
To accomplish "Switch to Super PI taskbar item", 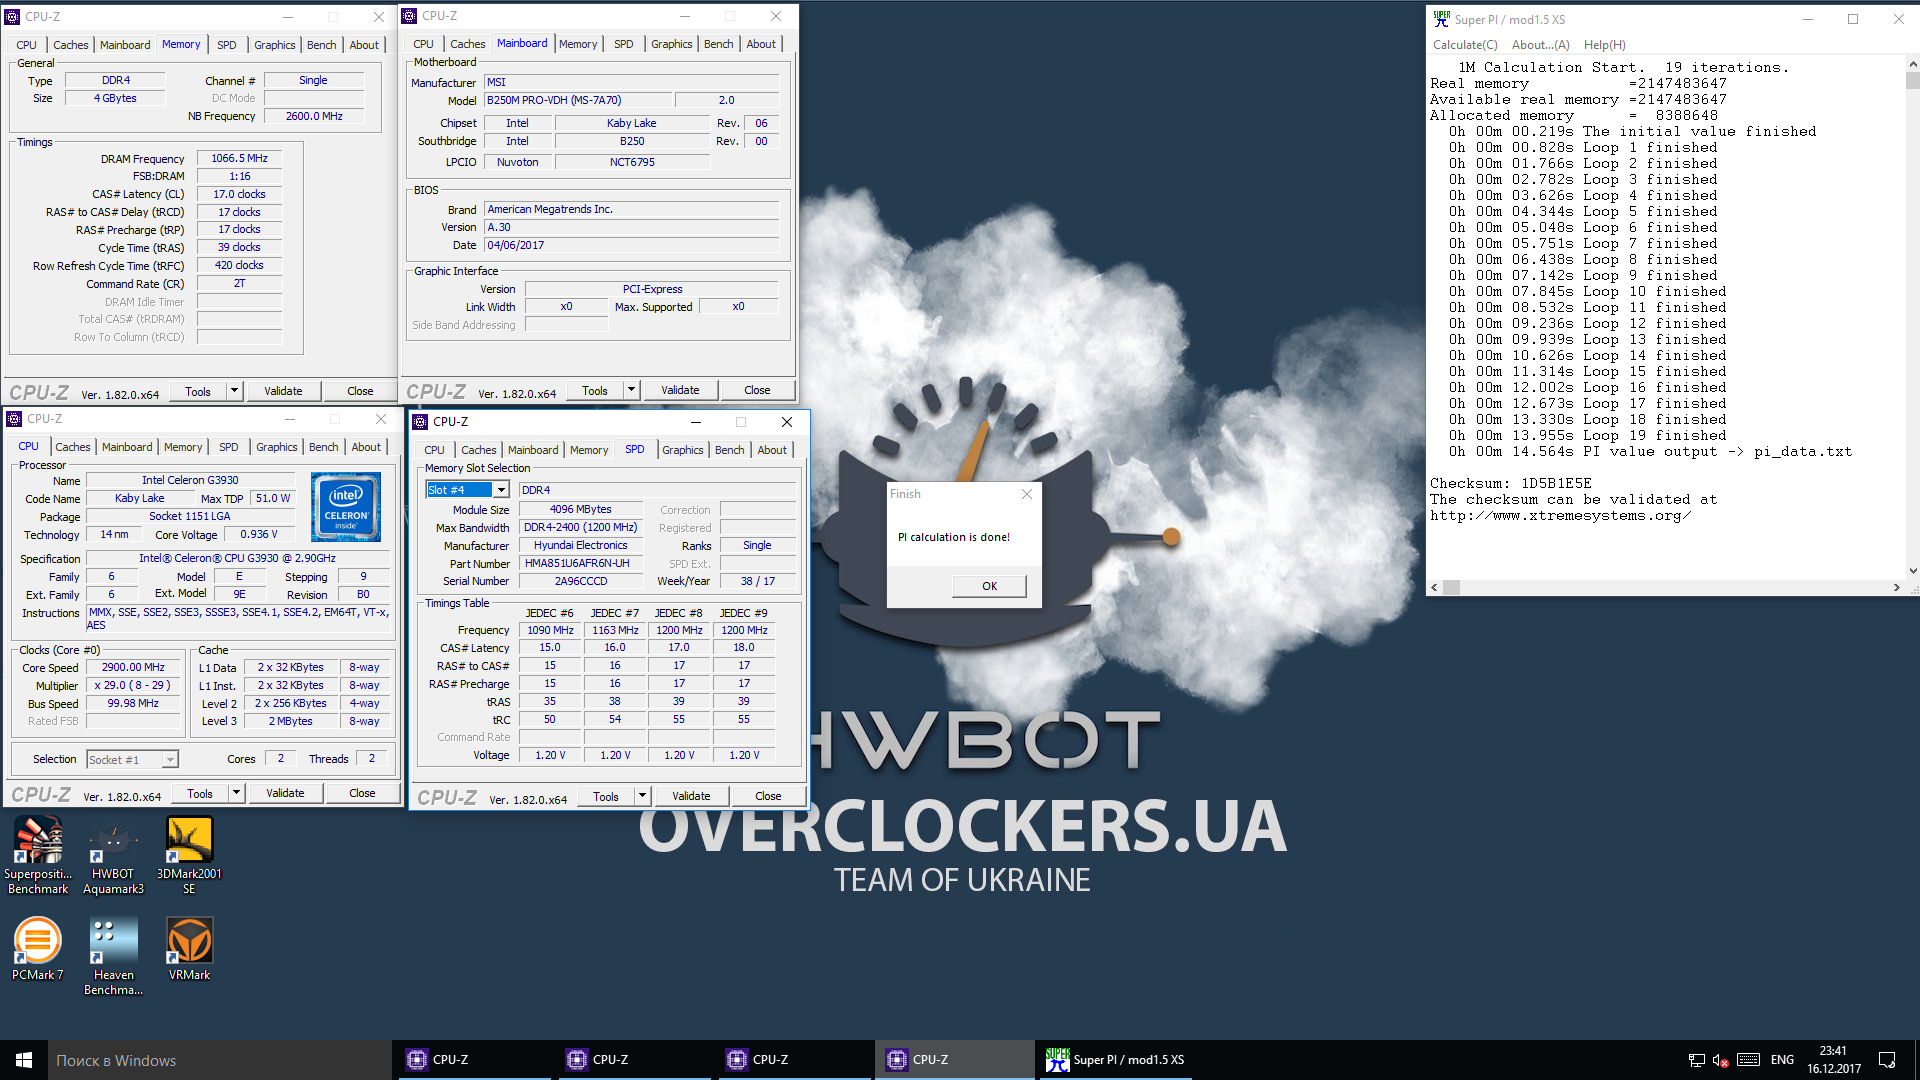I will [x=1115, y=1060].
